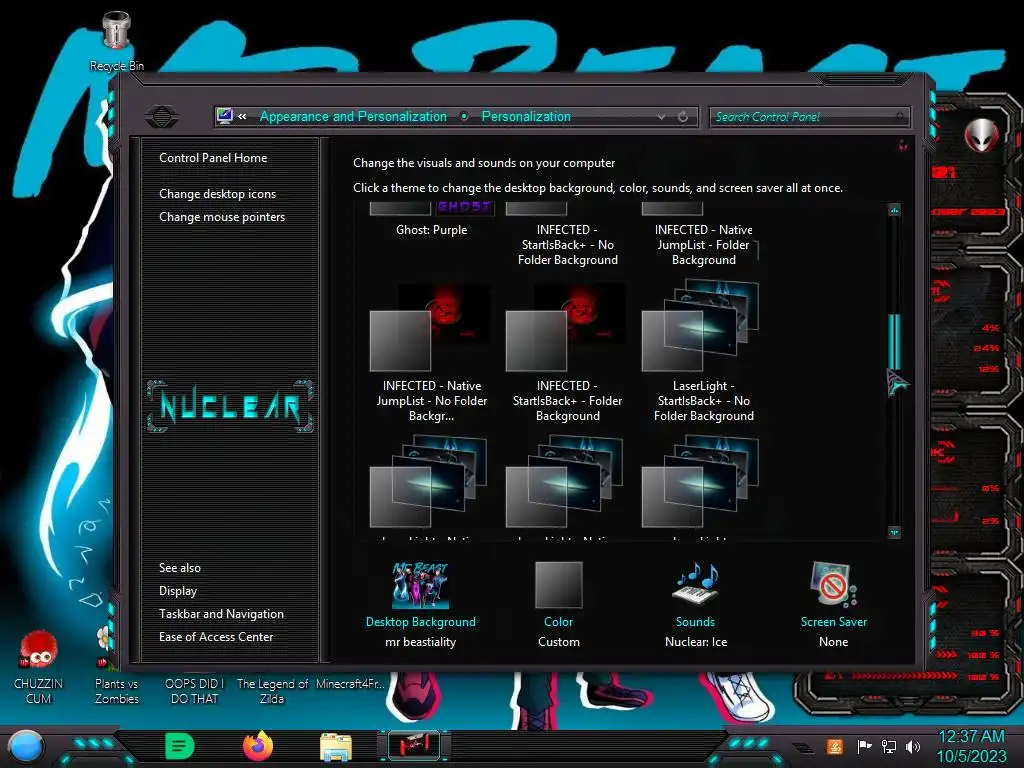Open the Color settings swatch

click(558, 585)
